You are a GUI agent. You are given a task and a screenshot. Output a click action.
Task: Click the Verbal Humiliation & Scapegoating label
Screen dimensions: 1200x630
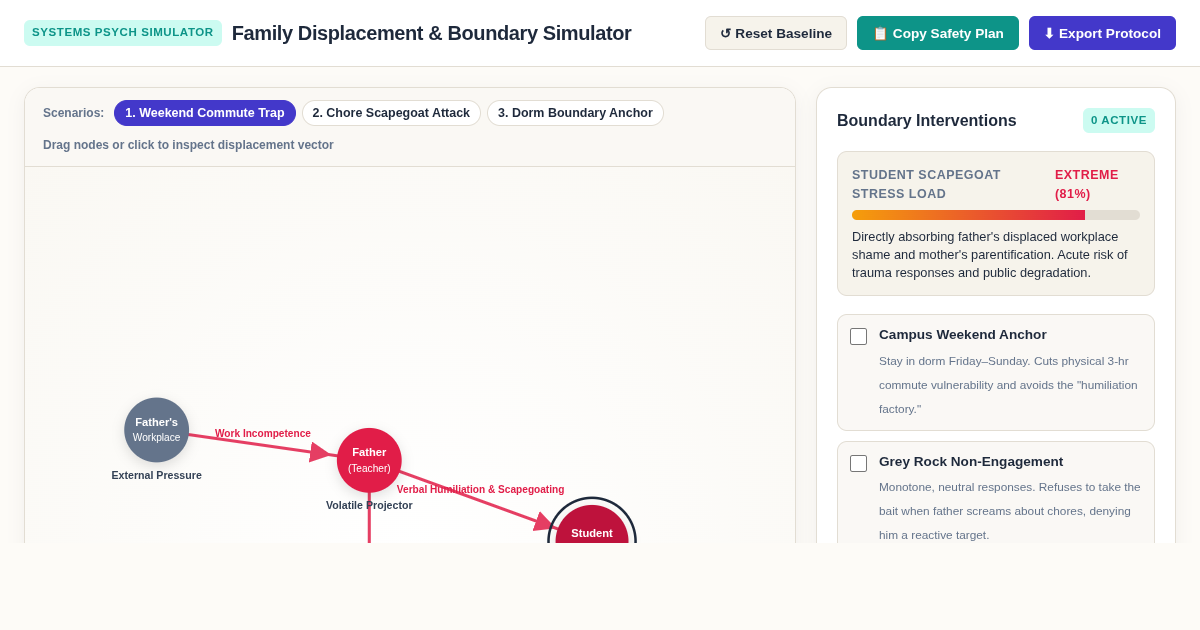[x=481, y=490]
